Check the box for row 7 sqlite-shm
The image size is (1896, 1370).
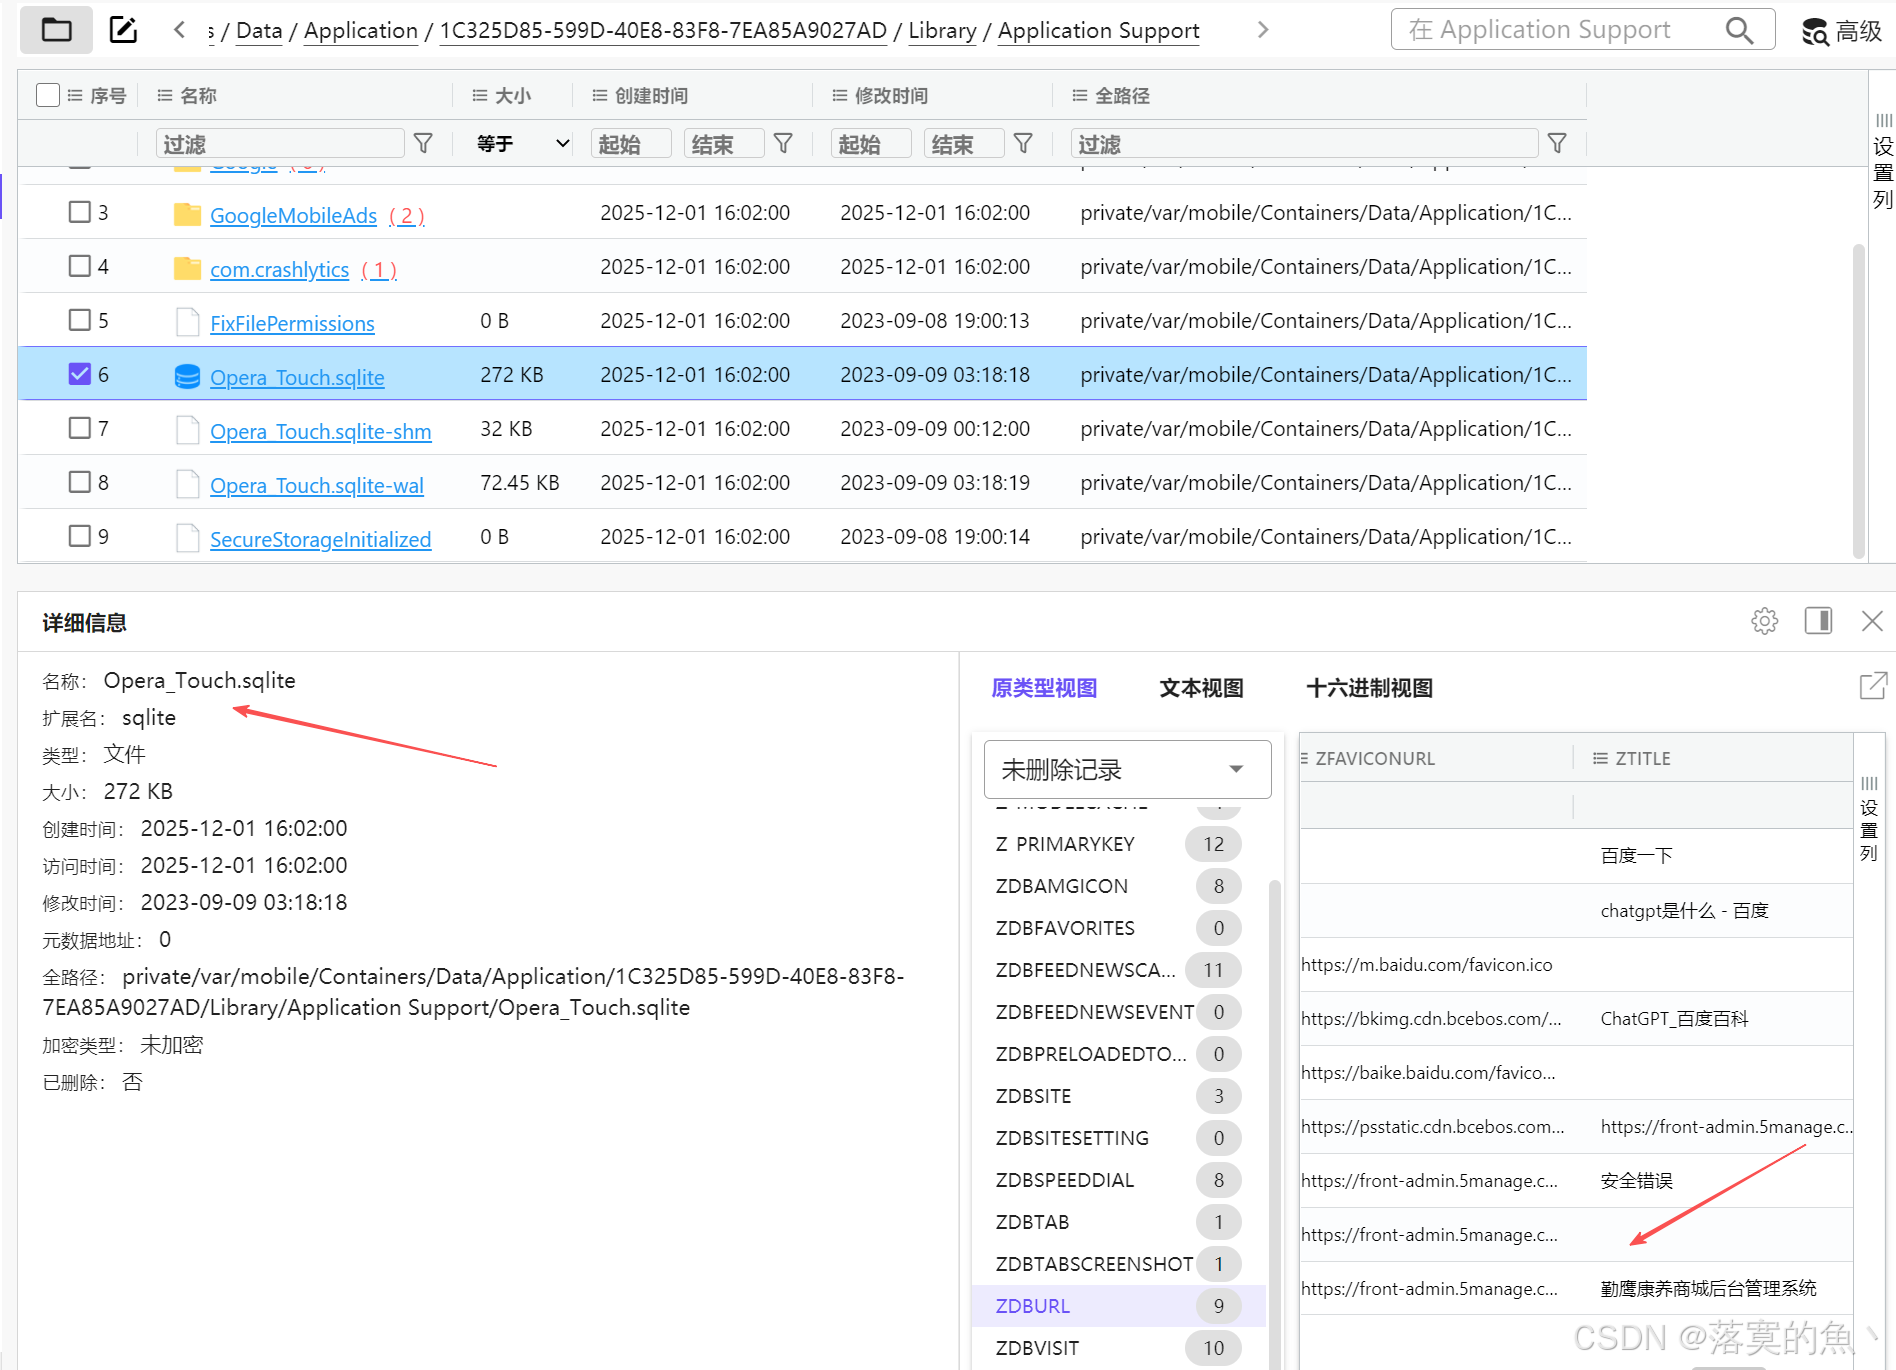(x=80, y=428)
